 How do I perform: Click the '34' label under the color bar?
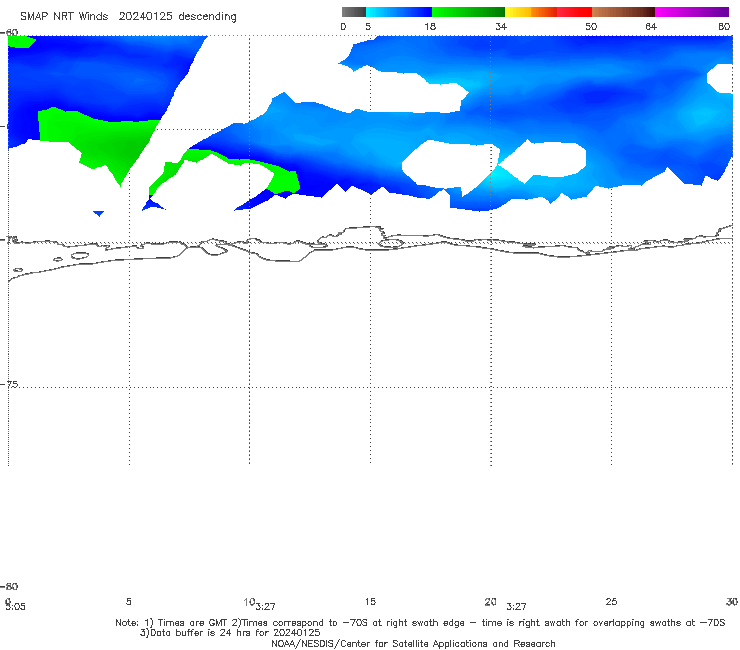click(x=501, y=26)
